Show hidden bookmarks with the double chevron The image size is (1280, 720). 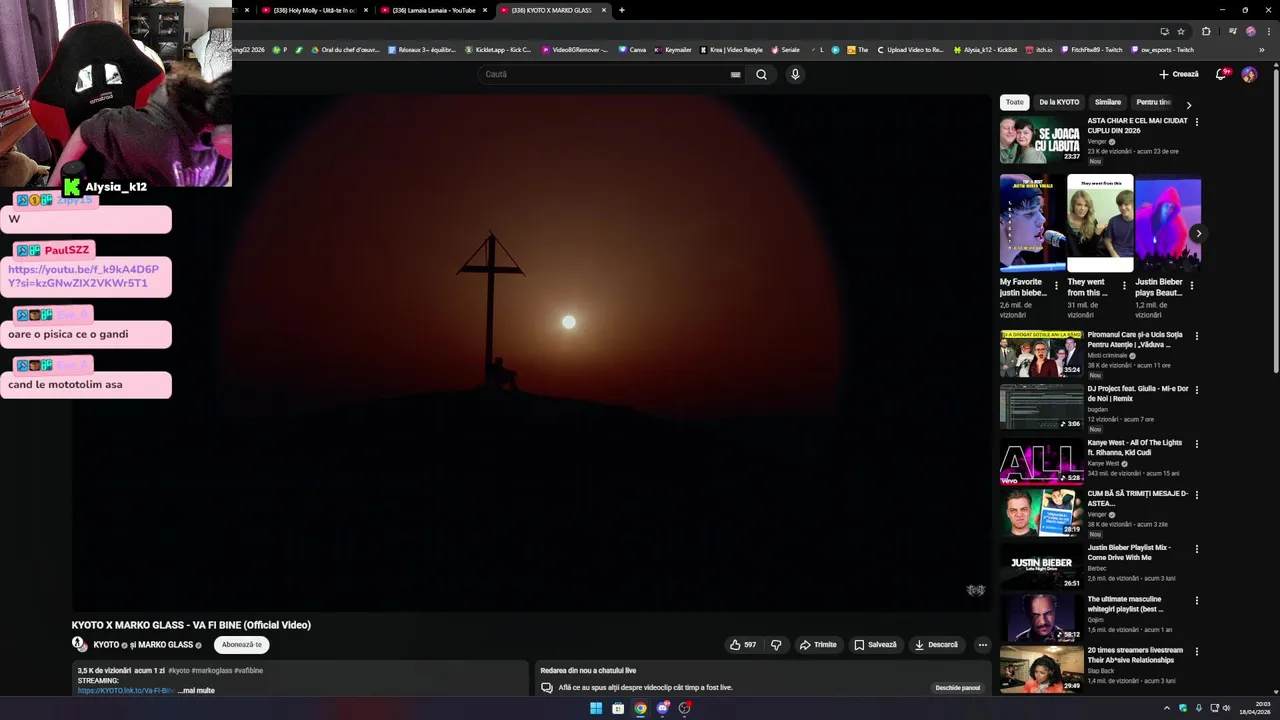pos(1264,49)
